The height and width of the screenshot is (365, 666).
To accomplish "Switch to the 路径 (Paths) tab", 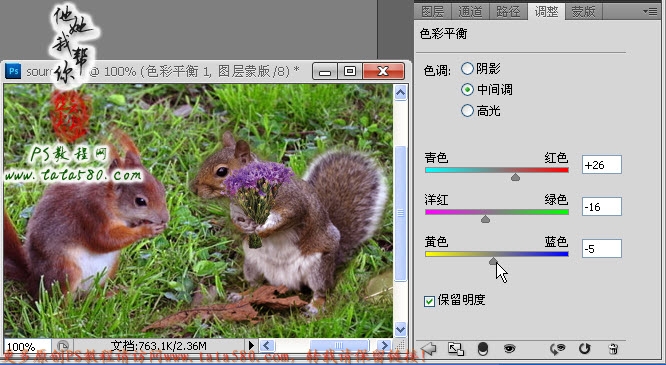I will [x=508, y=12].
